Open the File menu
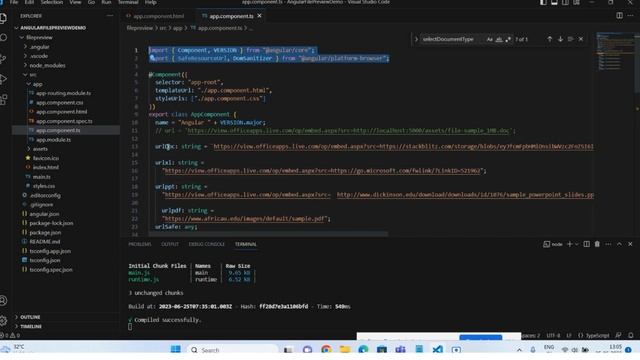The height and width of the screenshot is (360, 640). [14, 2]
